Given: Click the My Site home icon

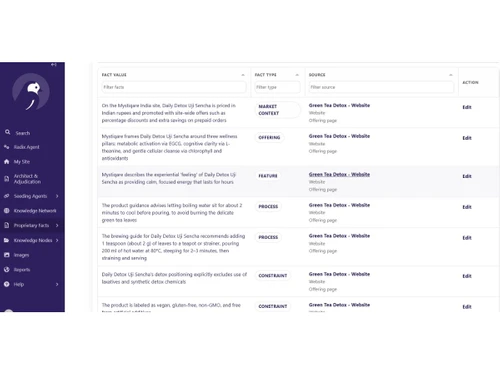Looking at the screenshot, I should point(7,162).
